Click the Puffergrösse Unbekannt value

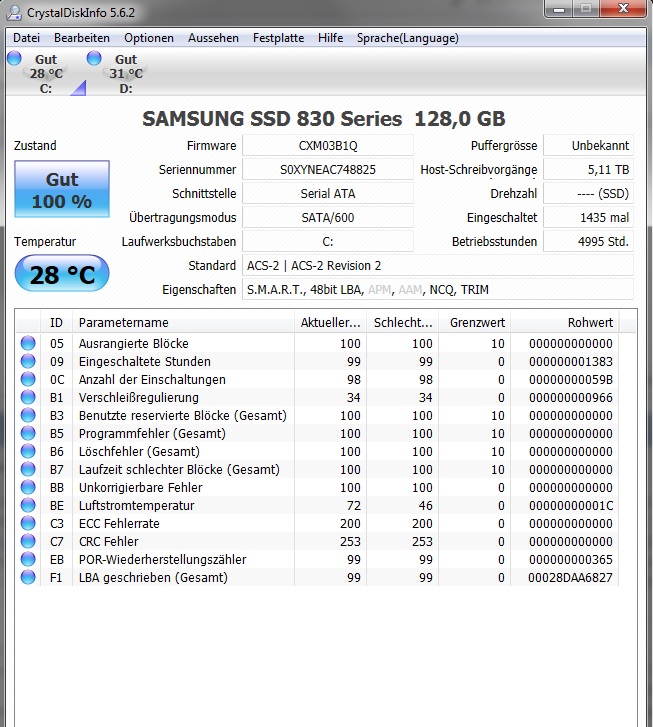pos(589,146)
